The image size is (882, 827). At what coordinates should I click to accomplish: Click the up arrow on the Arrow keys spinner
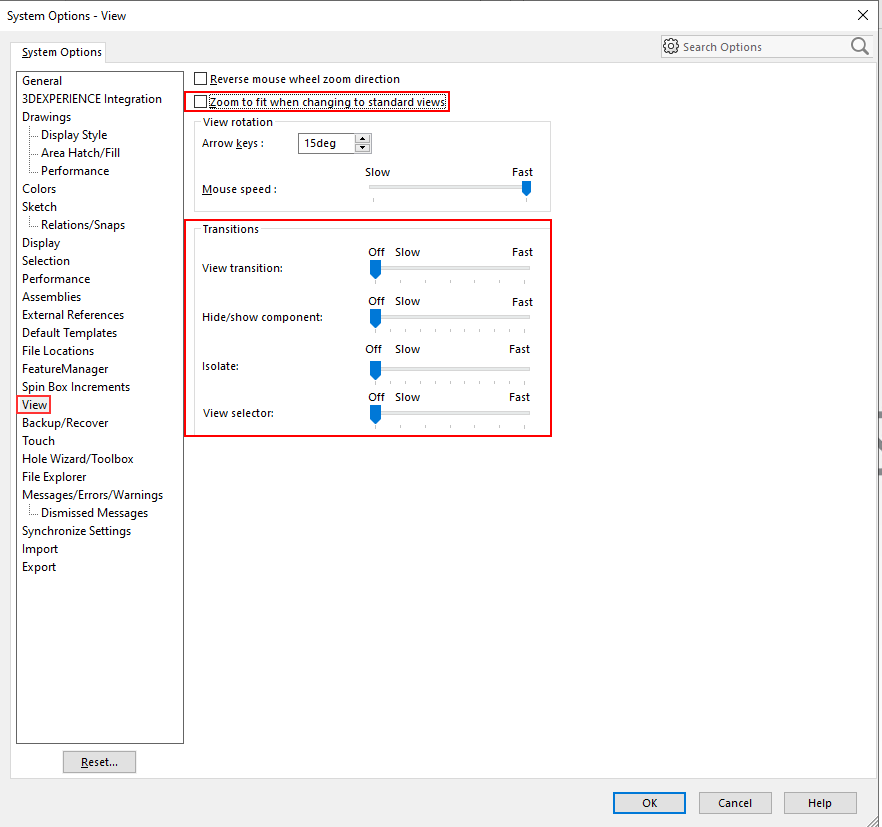362,138
